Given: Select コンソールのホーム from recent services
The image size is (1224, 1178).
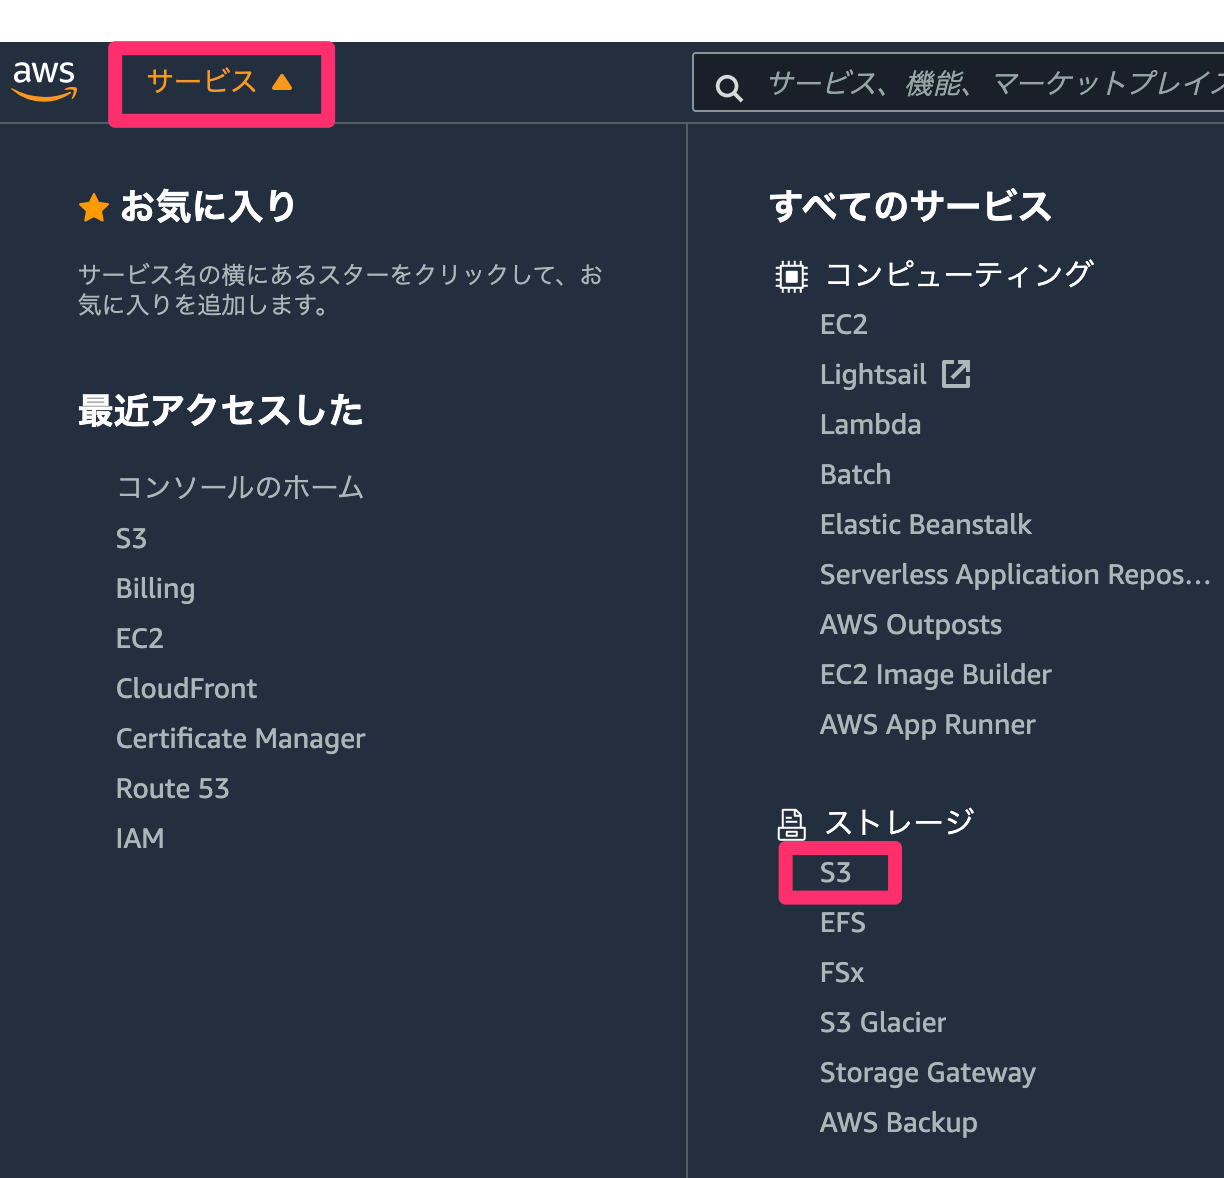Looking at the screenshot, I should pyautogui.click(x=240, y=488).
